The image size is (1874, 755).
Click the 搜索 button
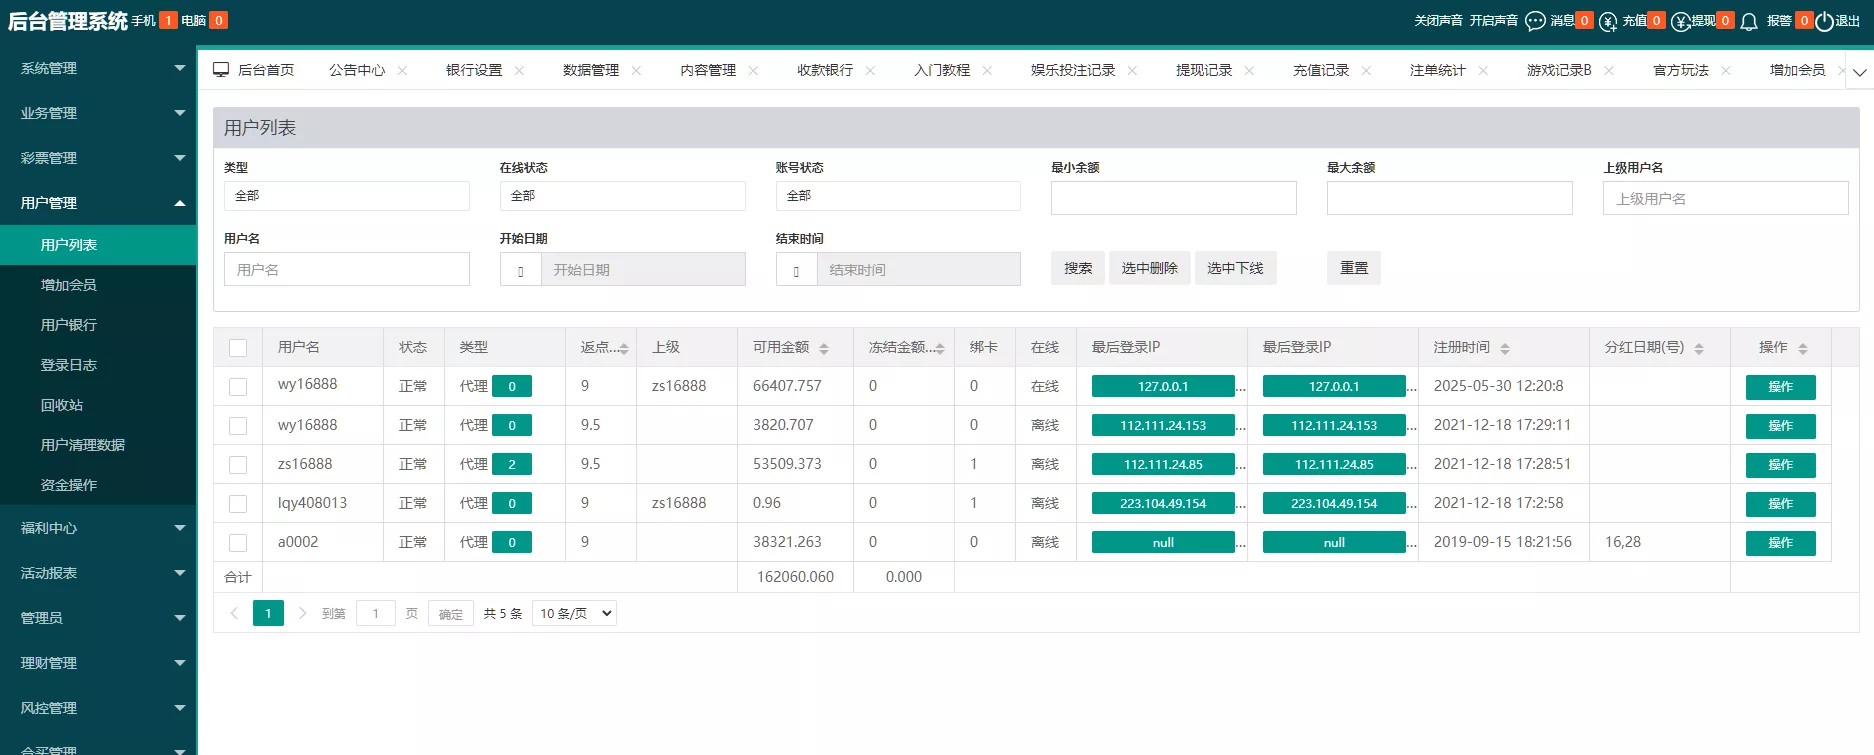1077,268
